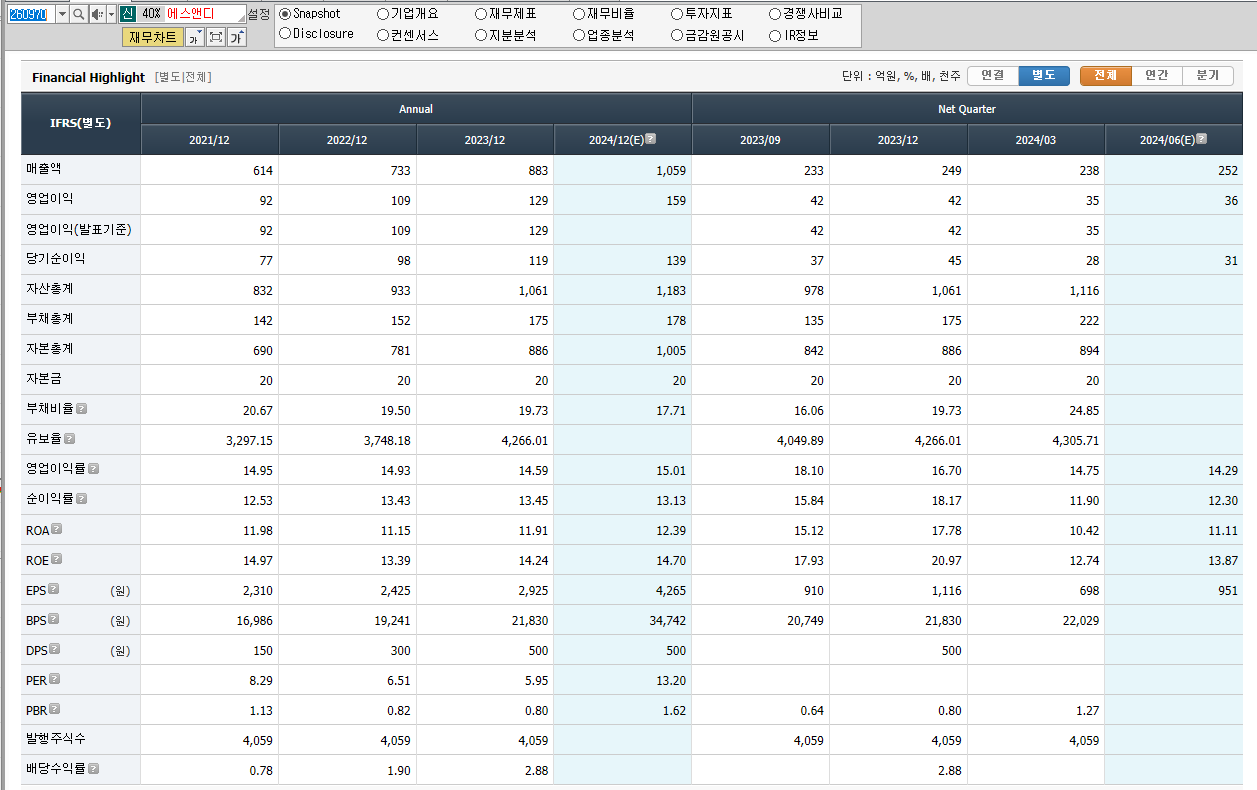This screenshot has width=1257, height=790.
Task: Click the help icon next to 2024/12(E)
Action: [x=651, y=139]
